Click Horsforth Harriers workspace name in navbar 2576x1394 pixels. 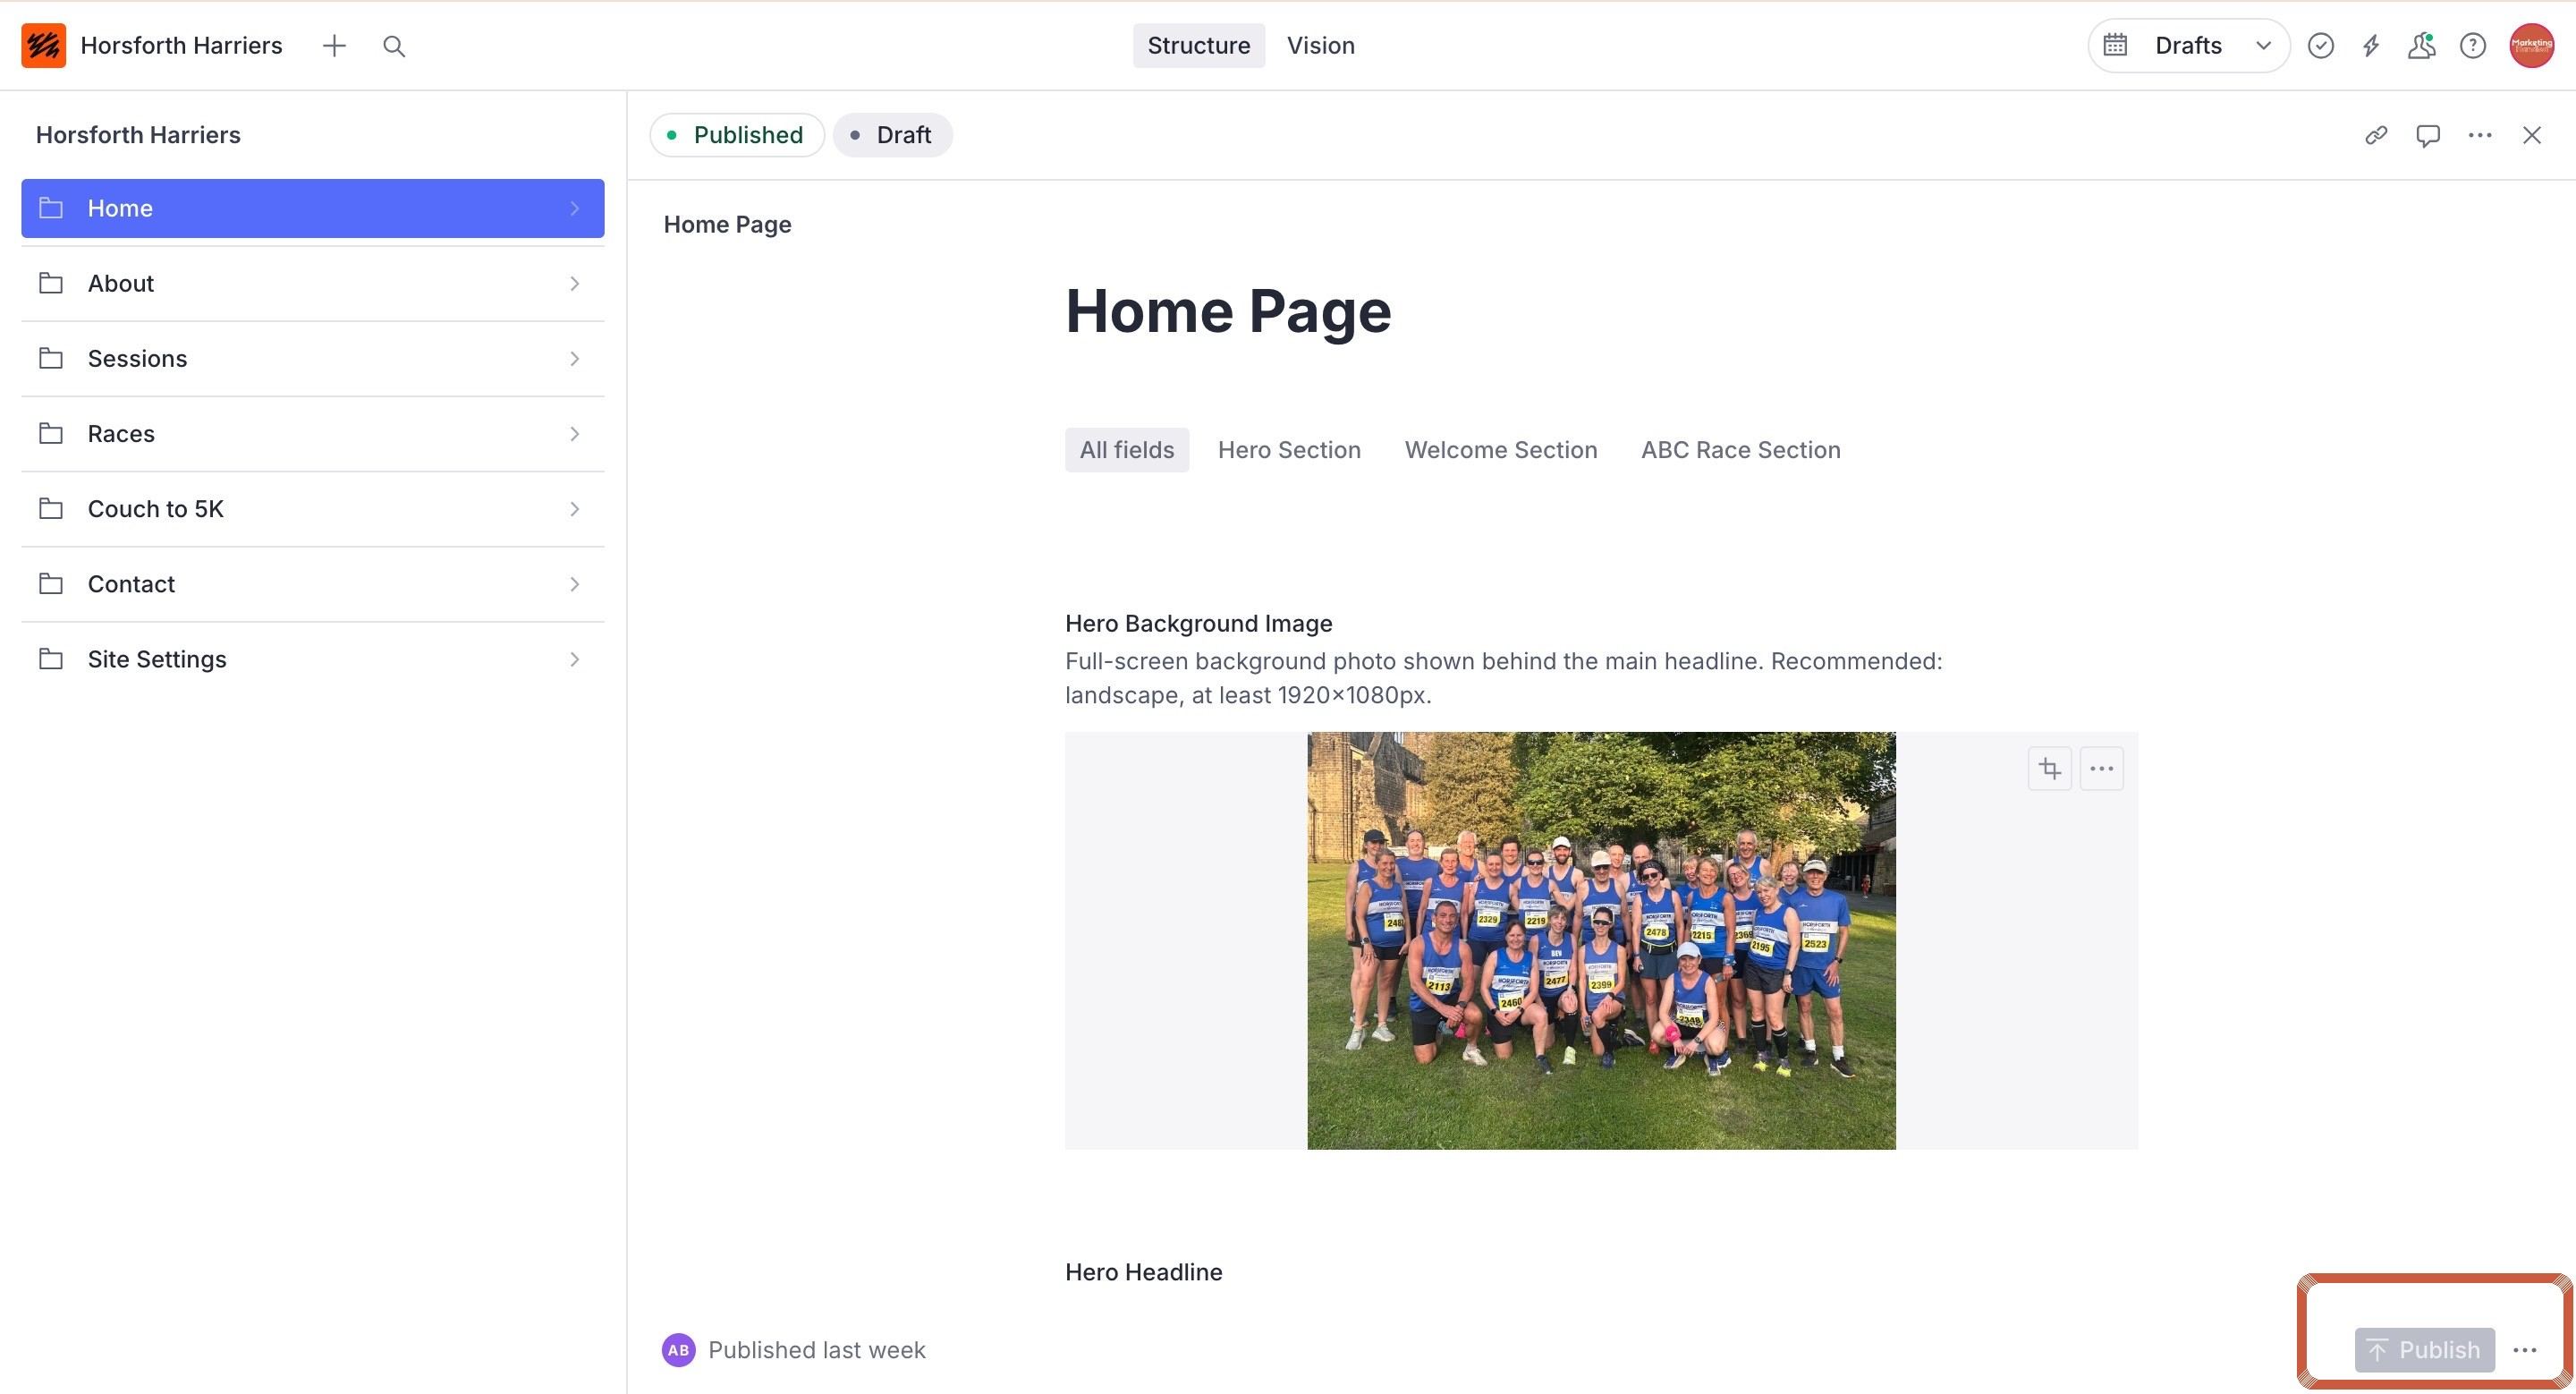(181, 46)
